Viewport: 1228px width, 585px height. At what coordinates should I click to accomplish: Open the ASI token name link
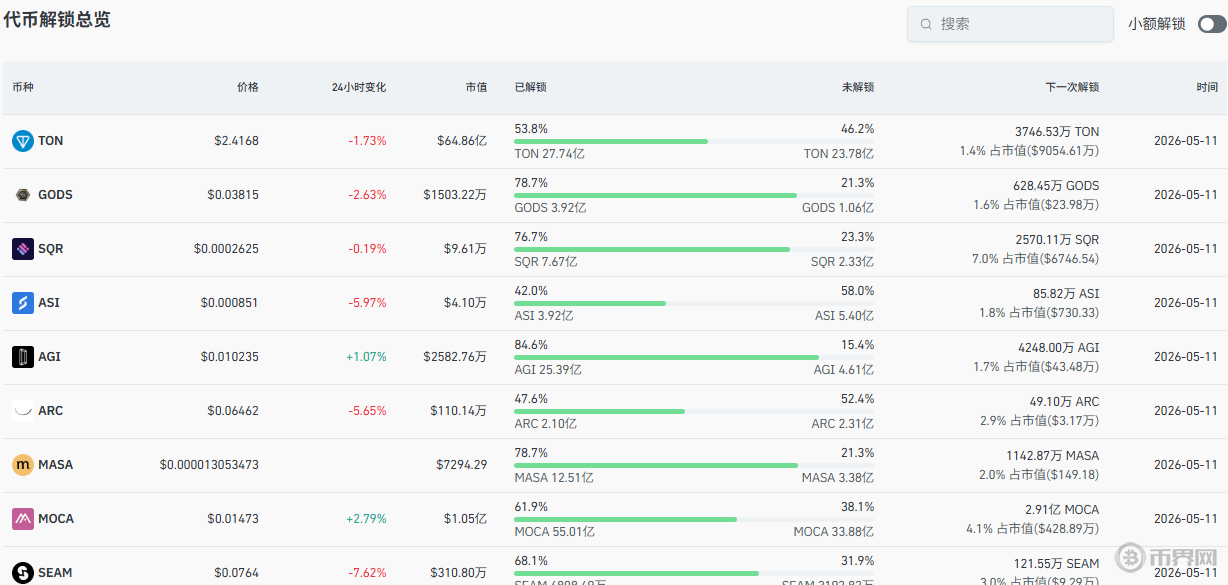tap(48, 303)
